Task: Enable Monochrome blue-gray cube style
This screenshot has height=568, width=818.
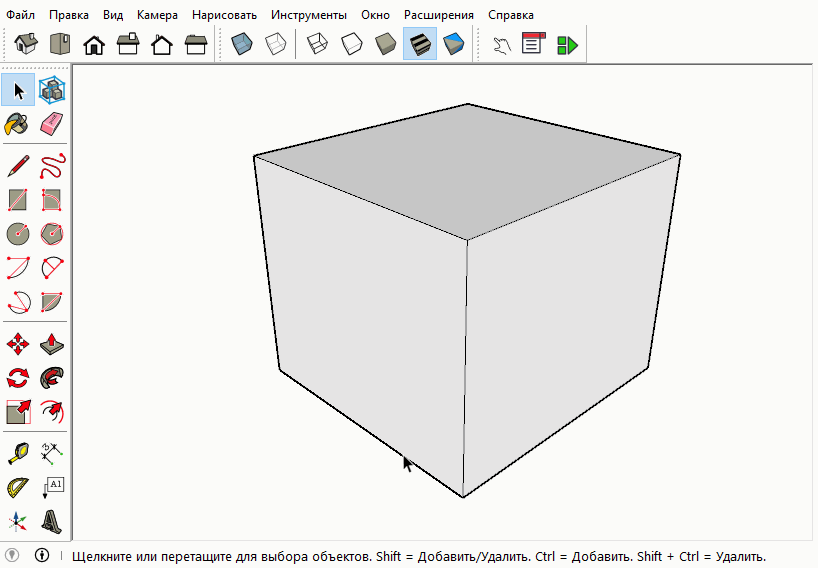Action: click(x=454, y=44)
